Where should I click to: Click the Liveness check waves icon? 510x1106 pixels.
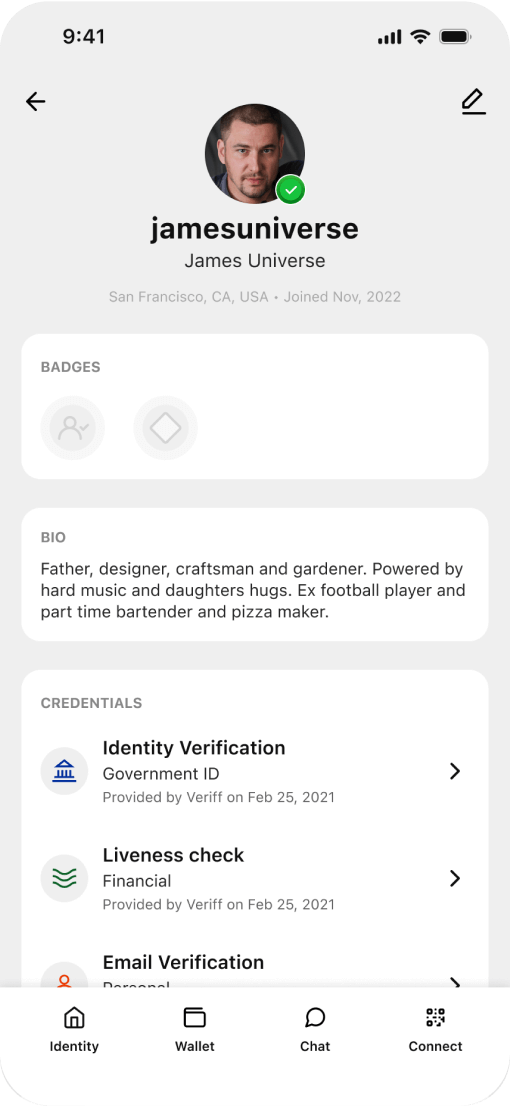[x=64, y=878]
